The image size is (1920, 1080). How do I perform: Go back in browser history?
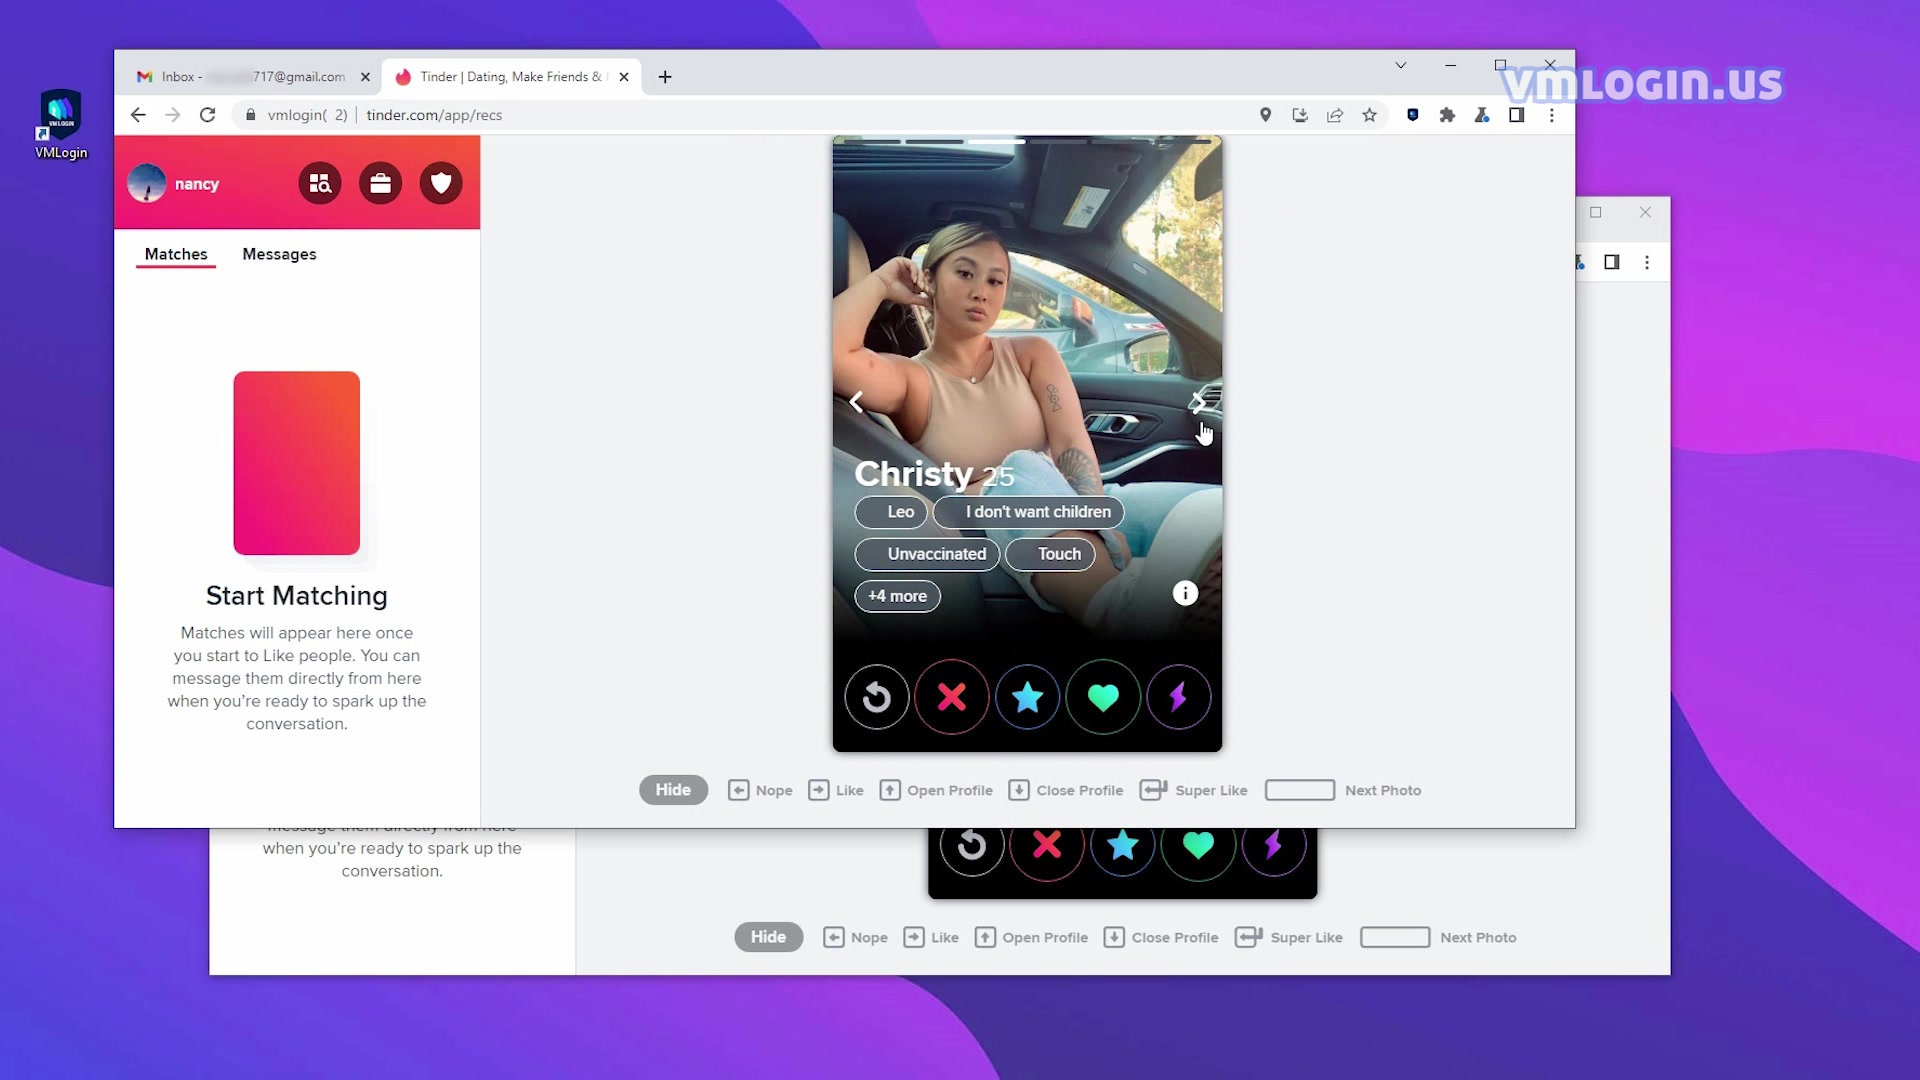tap(138, 115)
